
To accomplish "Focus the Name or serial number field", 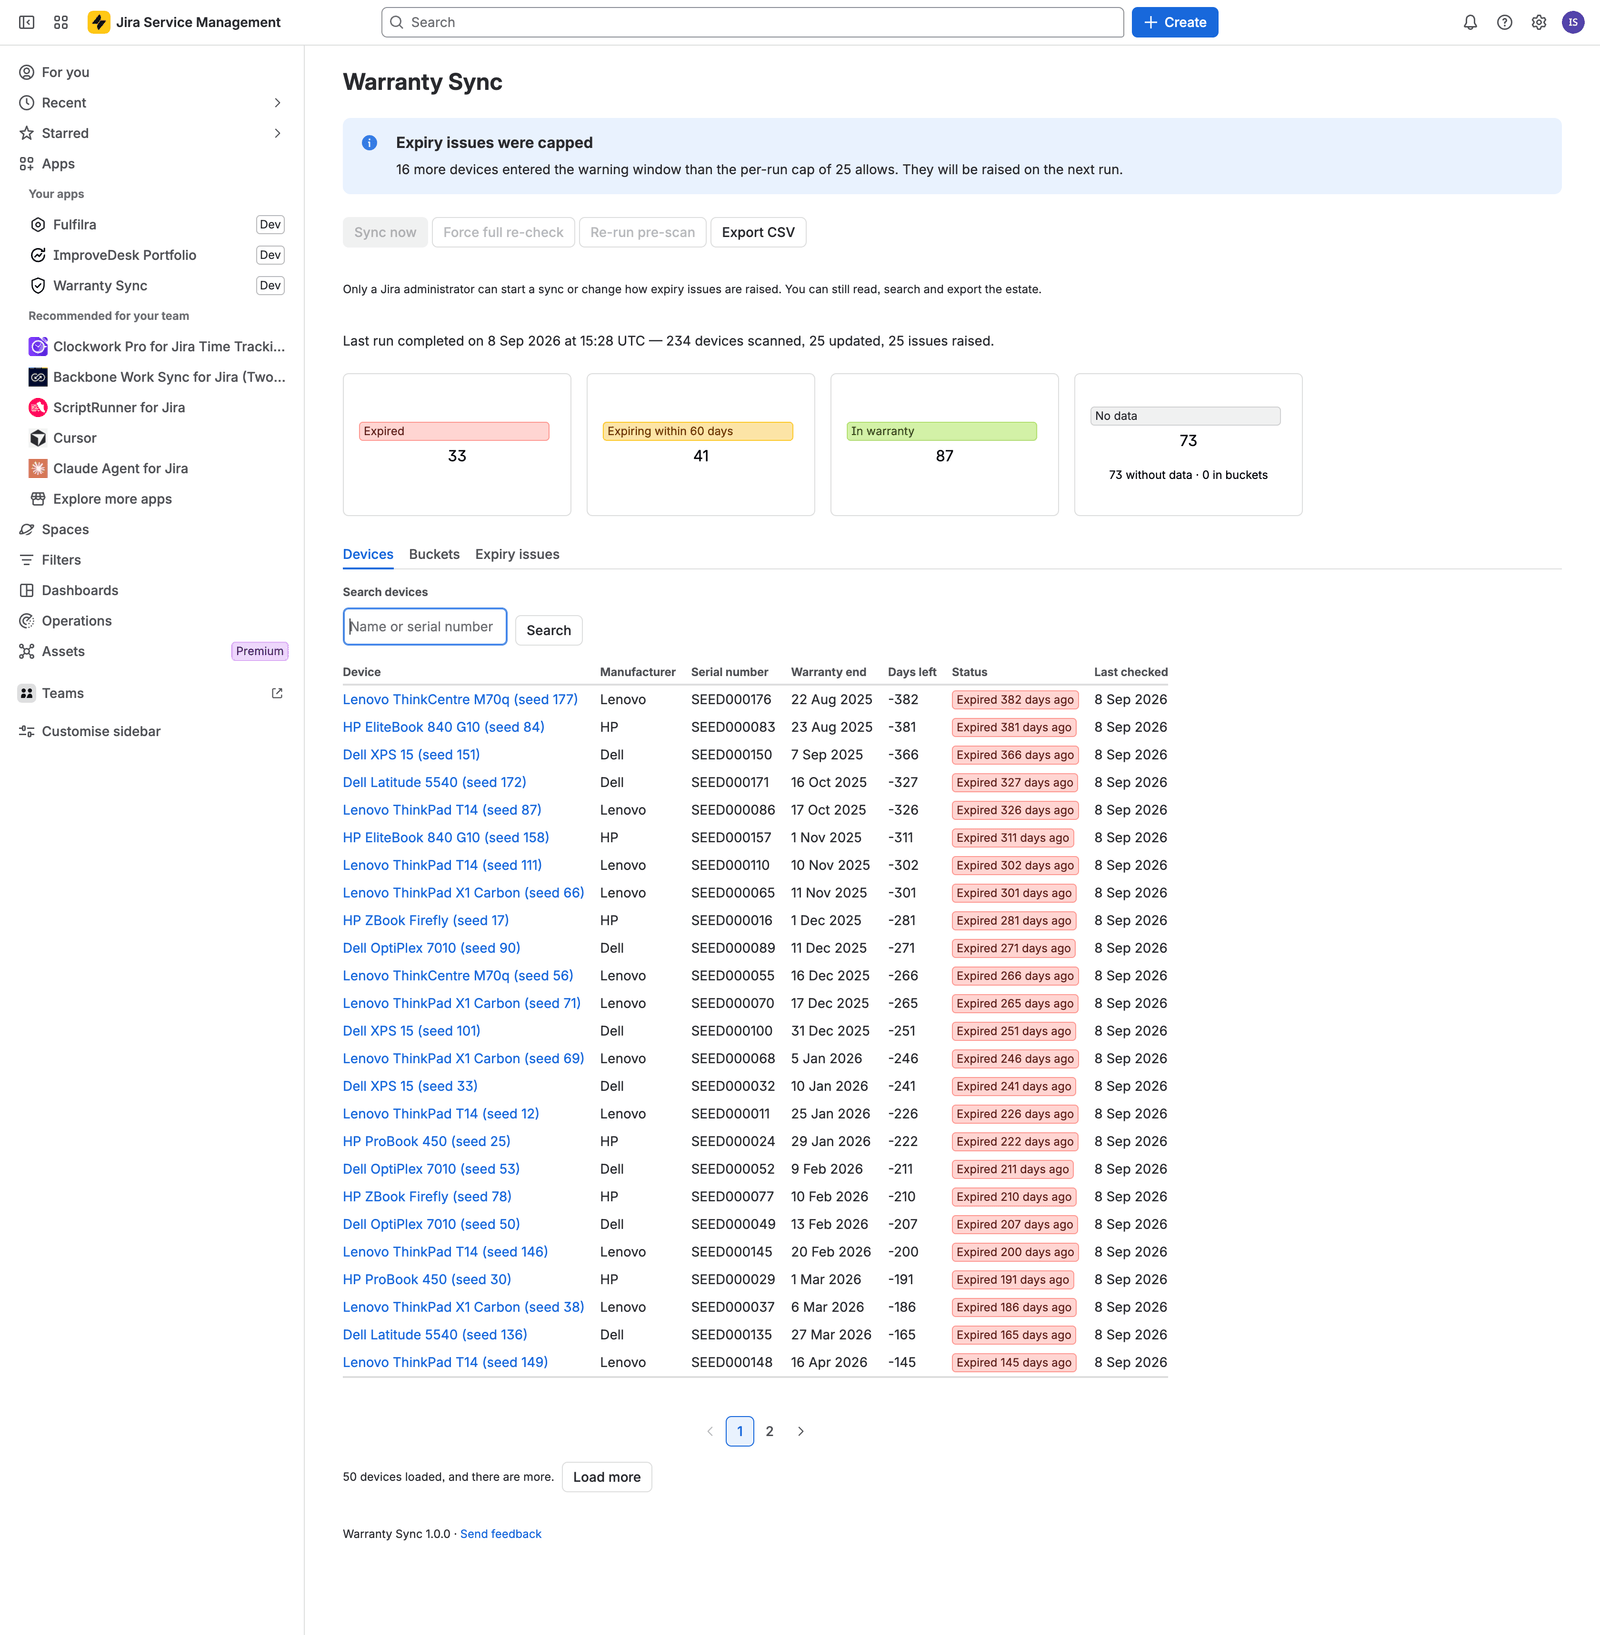I will tap(425, 627).
